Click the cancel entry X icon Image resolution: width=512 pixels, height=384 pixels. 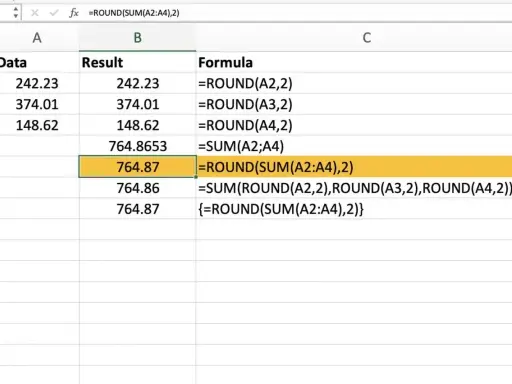click(35, 13)
